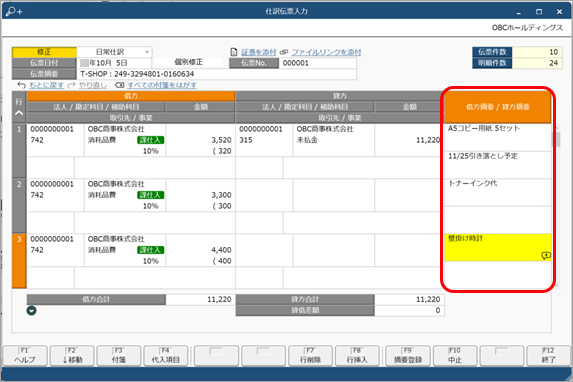The height and width of the screenshot is (382, 573).
Task: Click the もとに戻す link
Action: point(46,85)
